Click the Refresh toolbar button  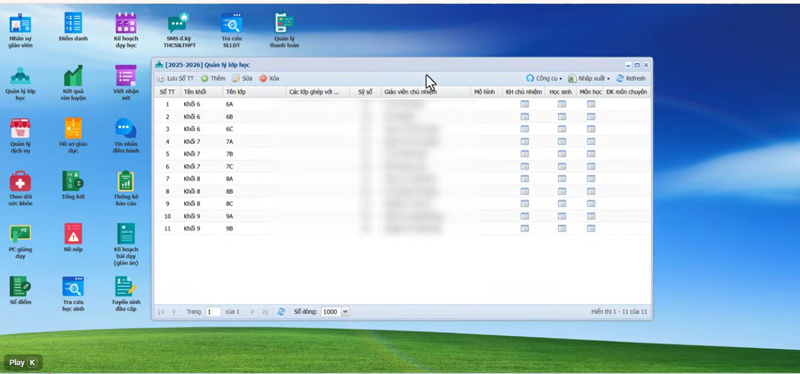[631, 79]
